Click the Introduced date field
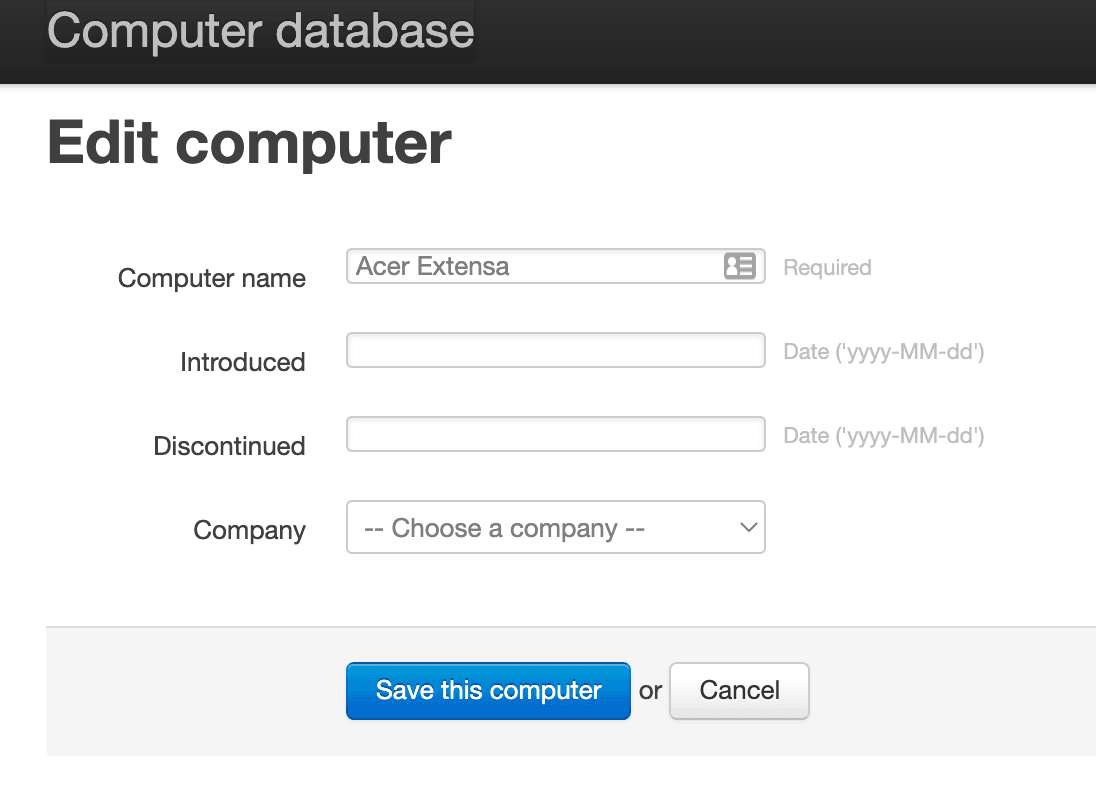 (x=556, y=350)
